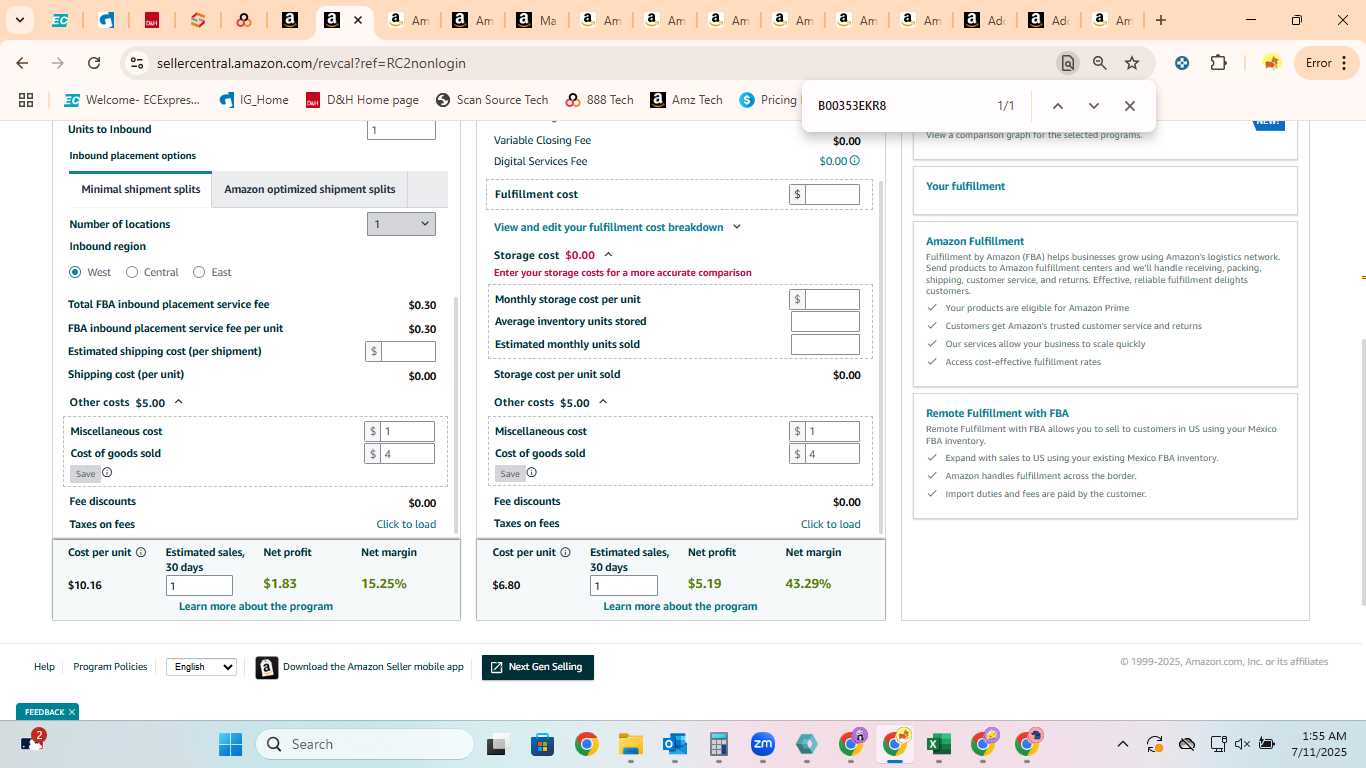Click info icon next to right Save button
This screenshot has height=768, width=1366.
(x=532, y=473)
